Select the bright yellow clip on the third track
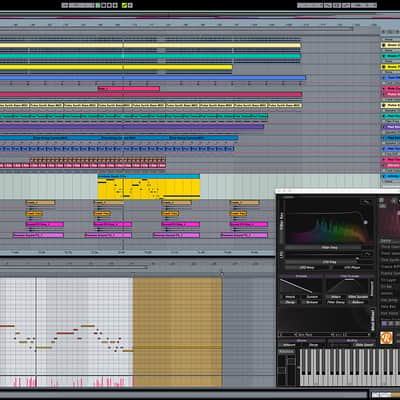Viewport: 400px width, 400px height. tap(116, 67)
